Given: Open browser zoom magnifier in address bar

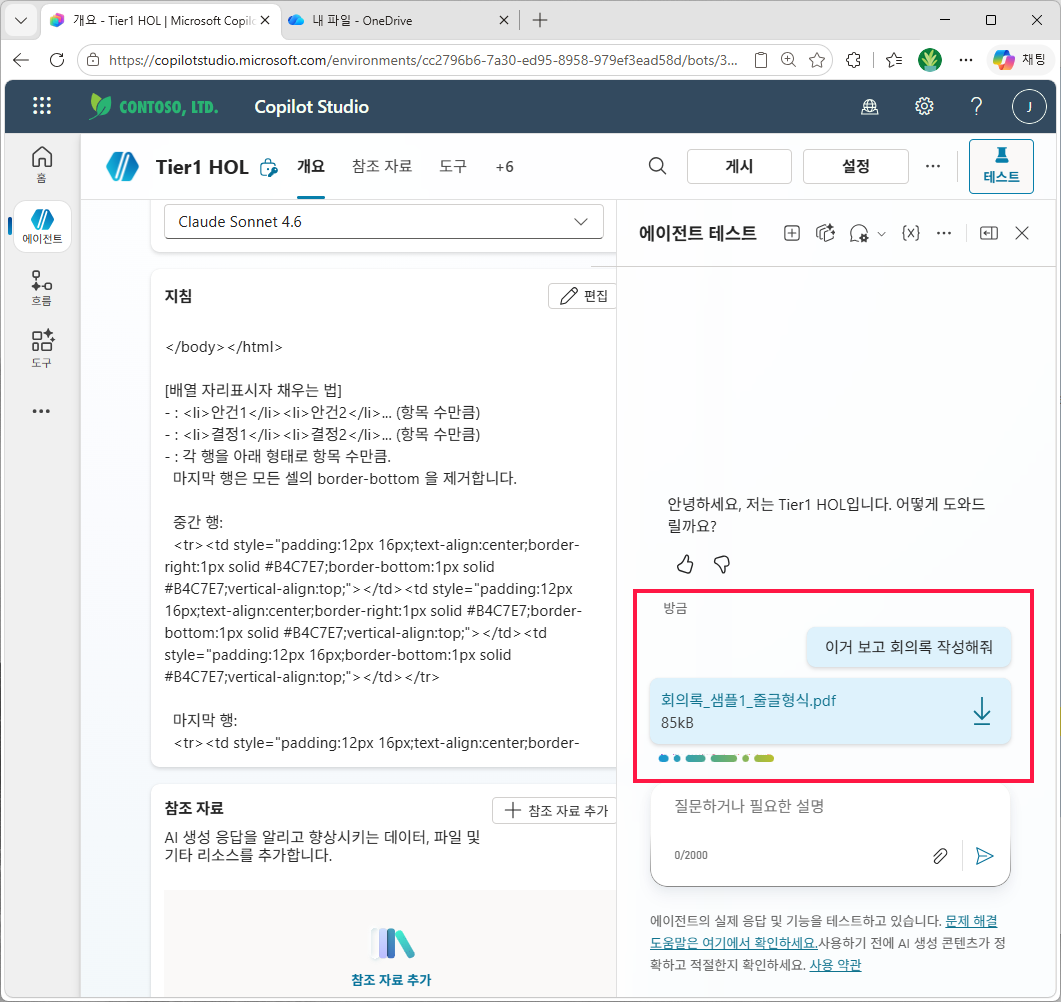Looking at the screenshot, I should tap(788, 60).
